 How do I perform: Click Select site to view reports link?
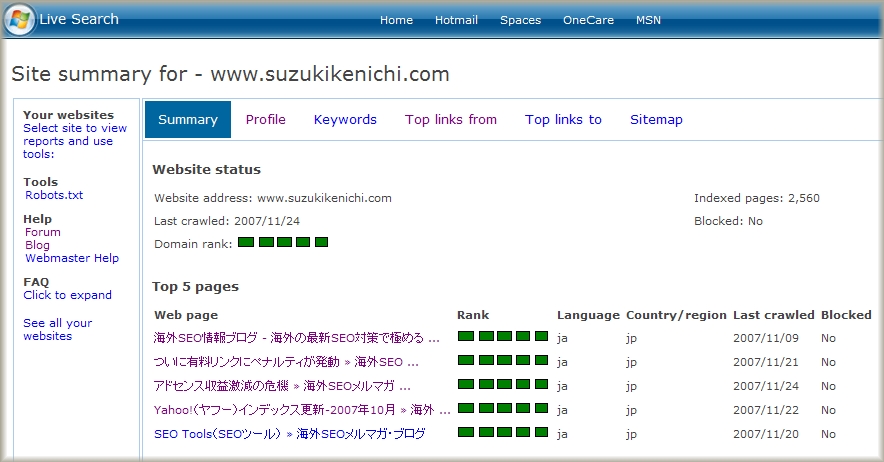[75, 141]
